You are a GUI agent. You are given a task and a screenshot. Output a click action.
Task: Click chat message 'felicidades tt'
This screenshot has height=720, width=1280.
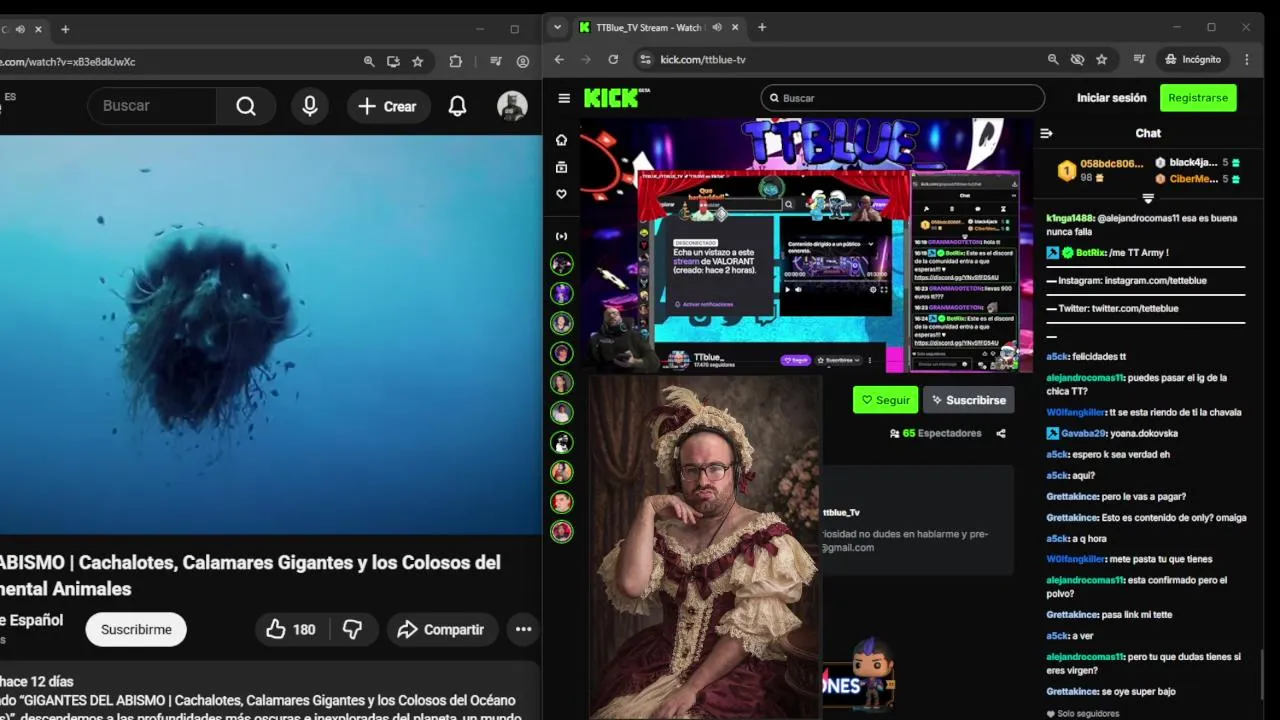(x=1099, y=356)
